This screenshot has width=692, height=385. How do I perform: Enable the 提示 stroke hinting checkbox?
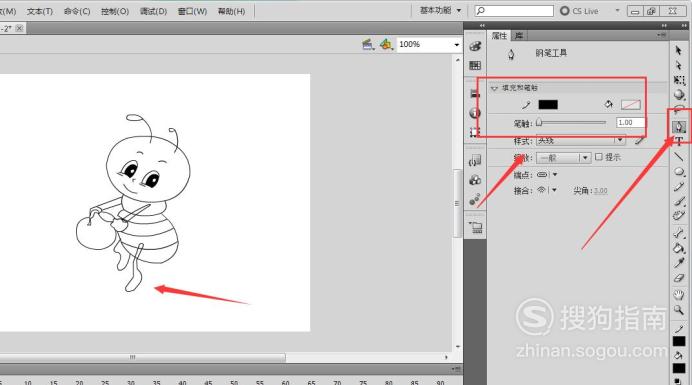point(598,157)
